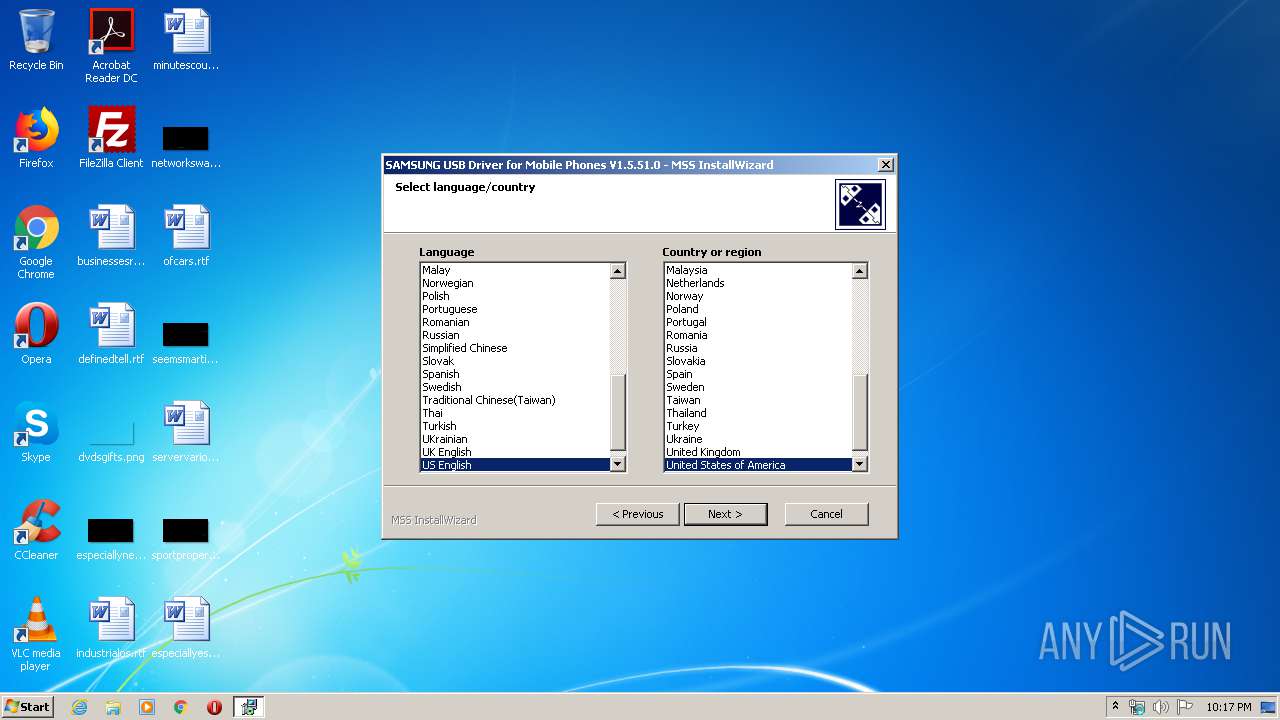Select the Opera desktop shortcut
The width and height of the screenshot is (1280, 720).
[x=36, y=334]
